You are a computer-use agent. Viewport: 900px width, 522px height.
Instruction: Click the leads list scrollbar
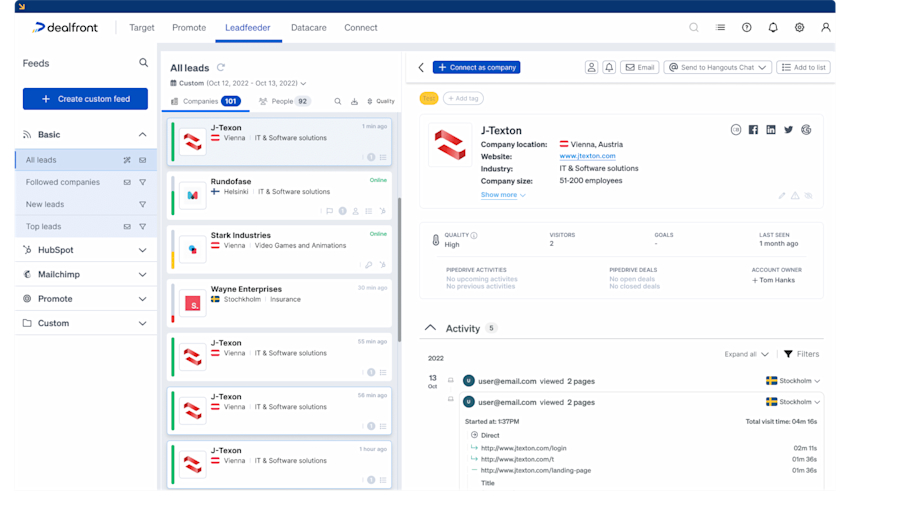399,270
